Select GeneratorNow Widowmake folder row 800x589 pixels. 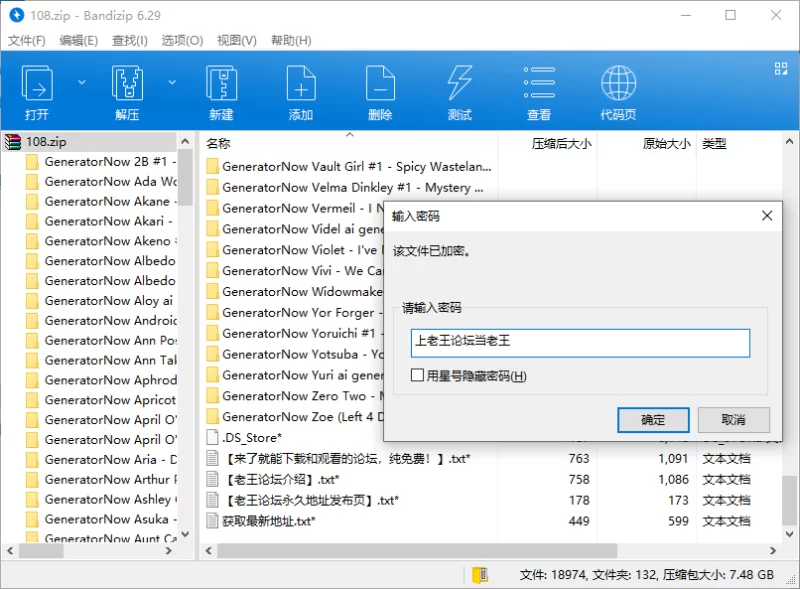(294, 292)
